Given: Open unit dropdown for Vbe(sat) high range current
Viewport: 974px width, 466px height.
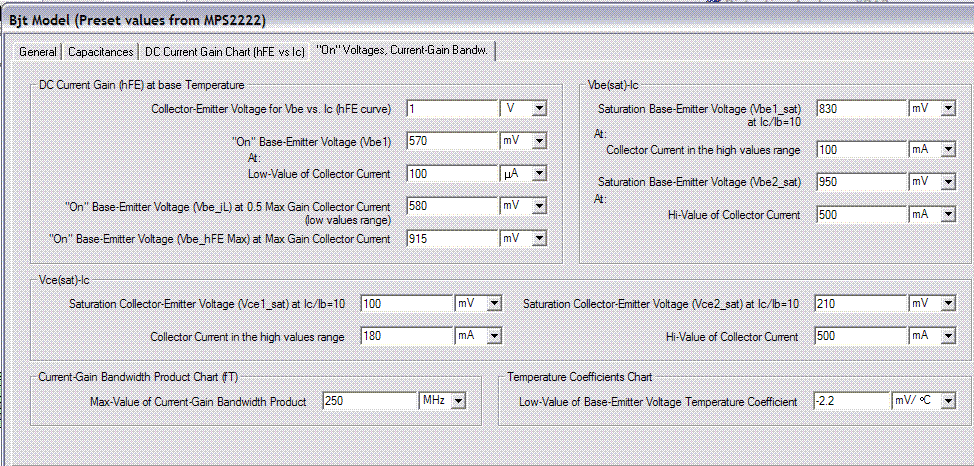Looking at the screenshot, I should click(x=948, y=150).
